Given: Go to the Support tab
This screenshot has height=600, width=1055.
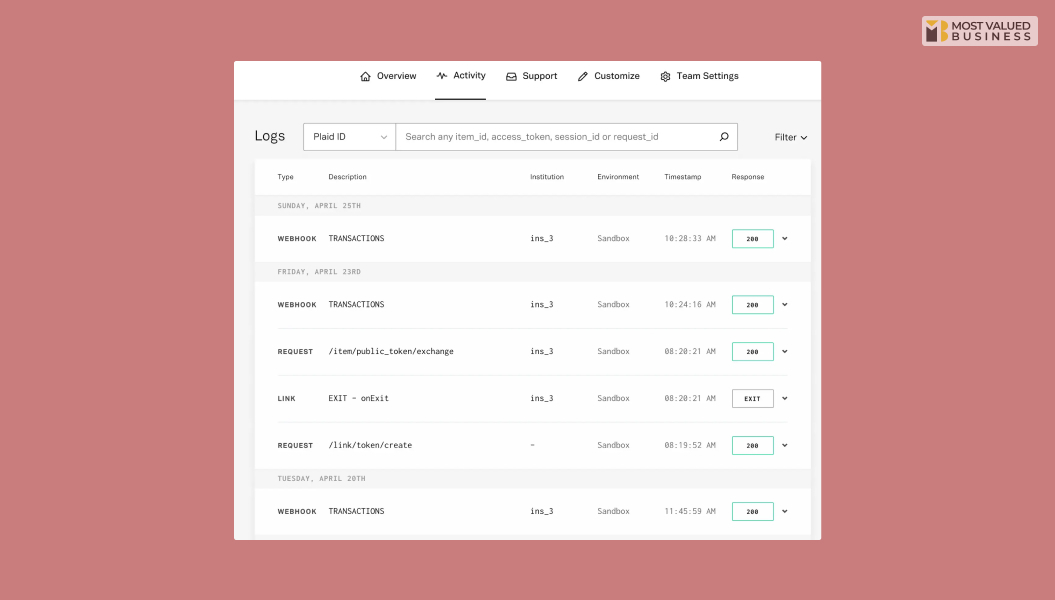Looking at the screenshot, I should (x=532, y=76).
